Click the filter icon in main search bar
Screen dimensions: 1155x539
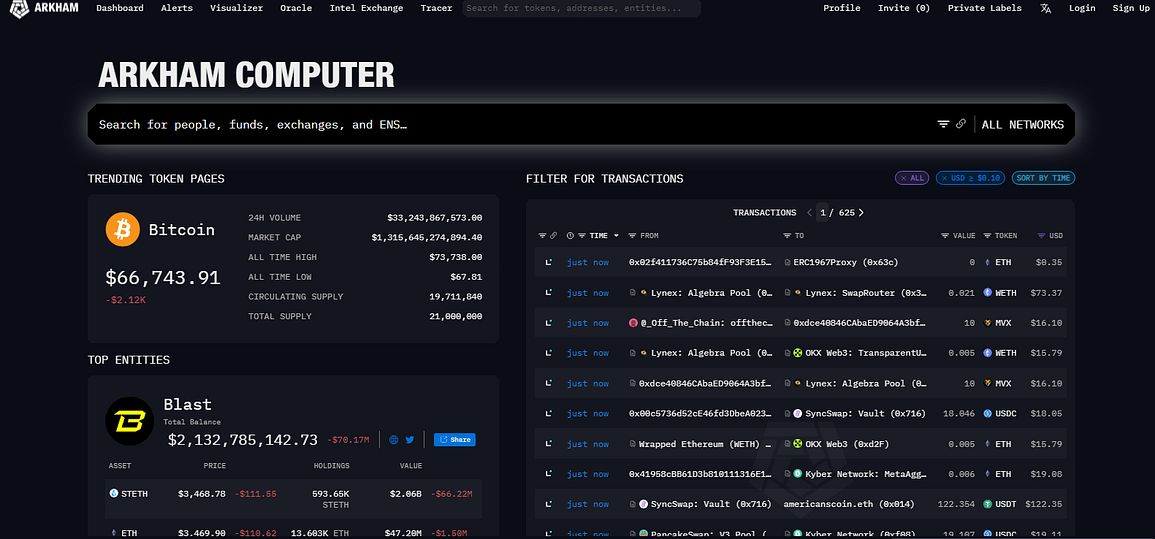[942, 124]
